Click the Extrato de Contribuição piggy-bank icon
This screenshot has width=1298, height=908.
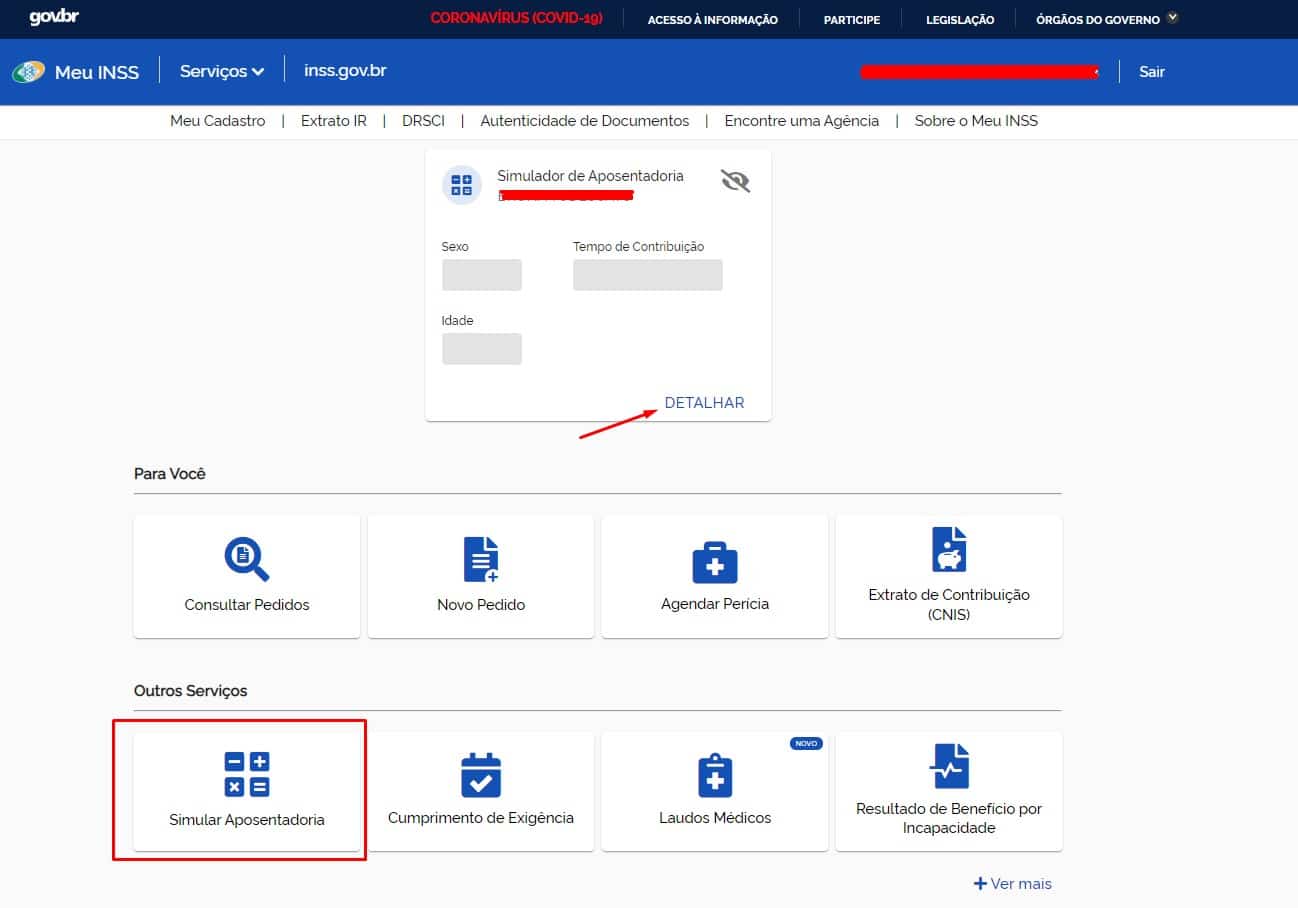pos(949,549)
